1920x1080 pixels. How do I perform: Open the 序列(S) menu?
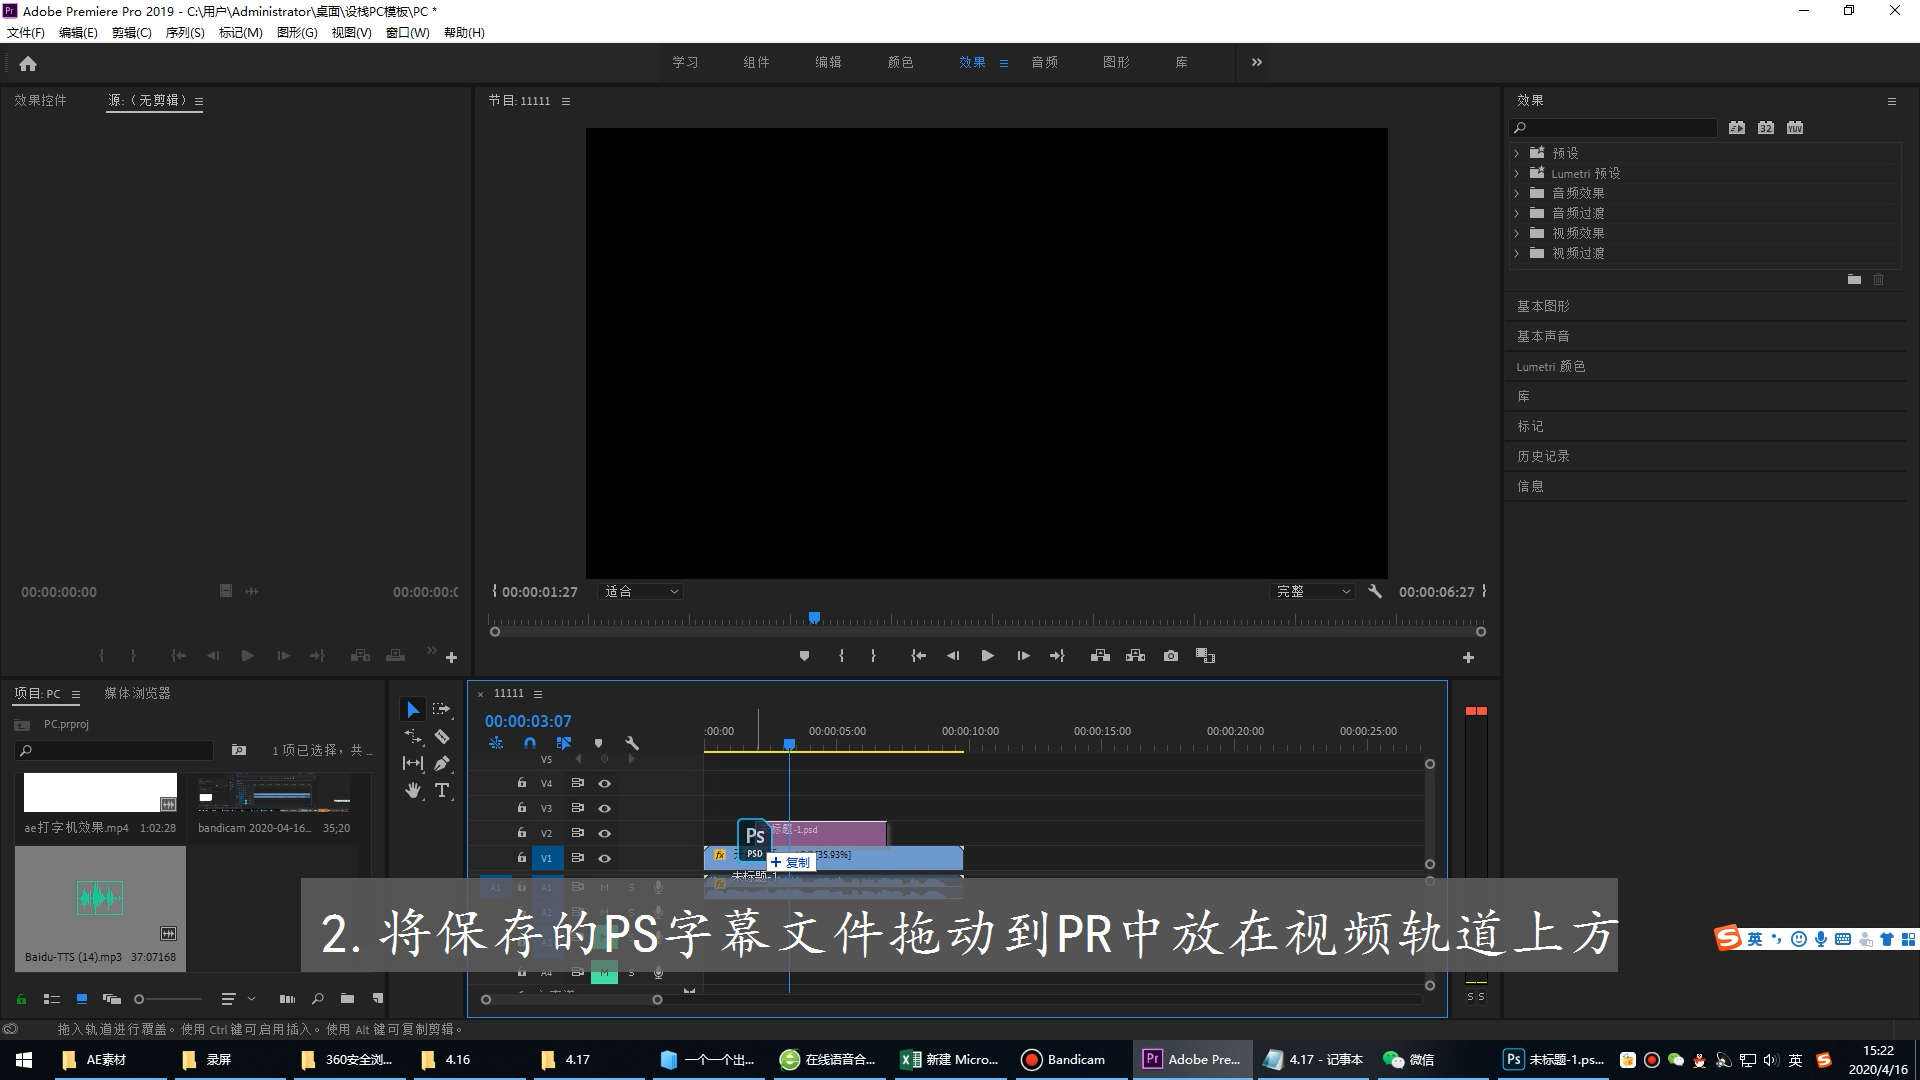pyautogui.click(x=185, y=32)
